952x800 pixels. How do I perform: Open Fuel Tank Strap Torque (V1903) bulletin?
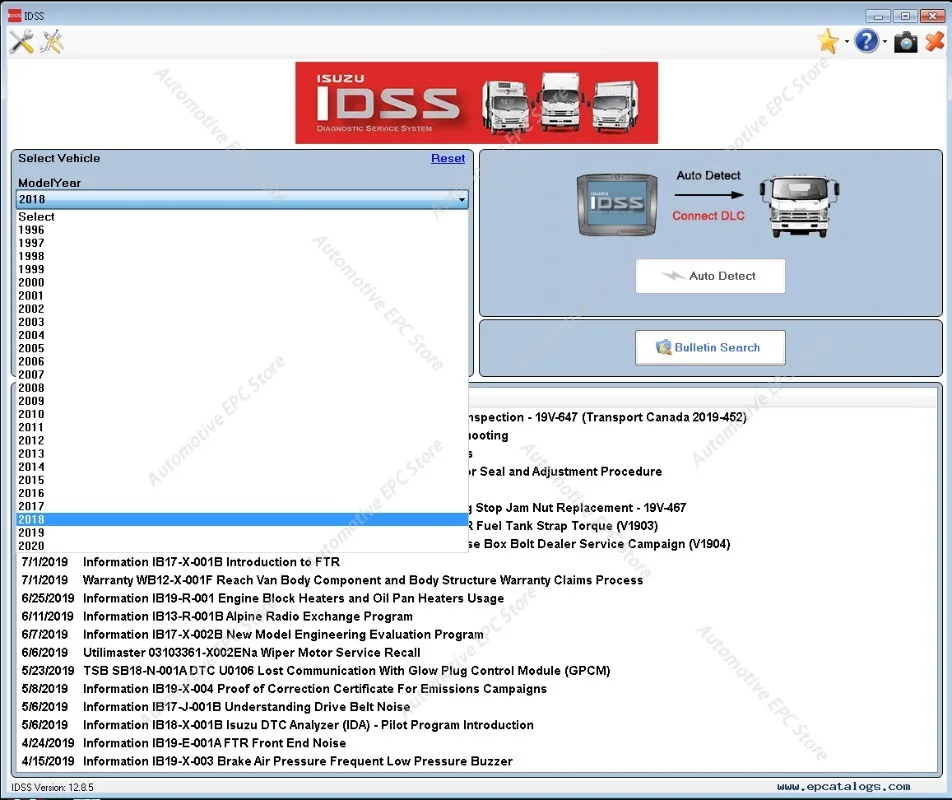[x=563, y=526]
